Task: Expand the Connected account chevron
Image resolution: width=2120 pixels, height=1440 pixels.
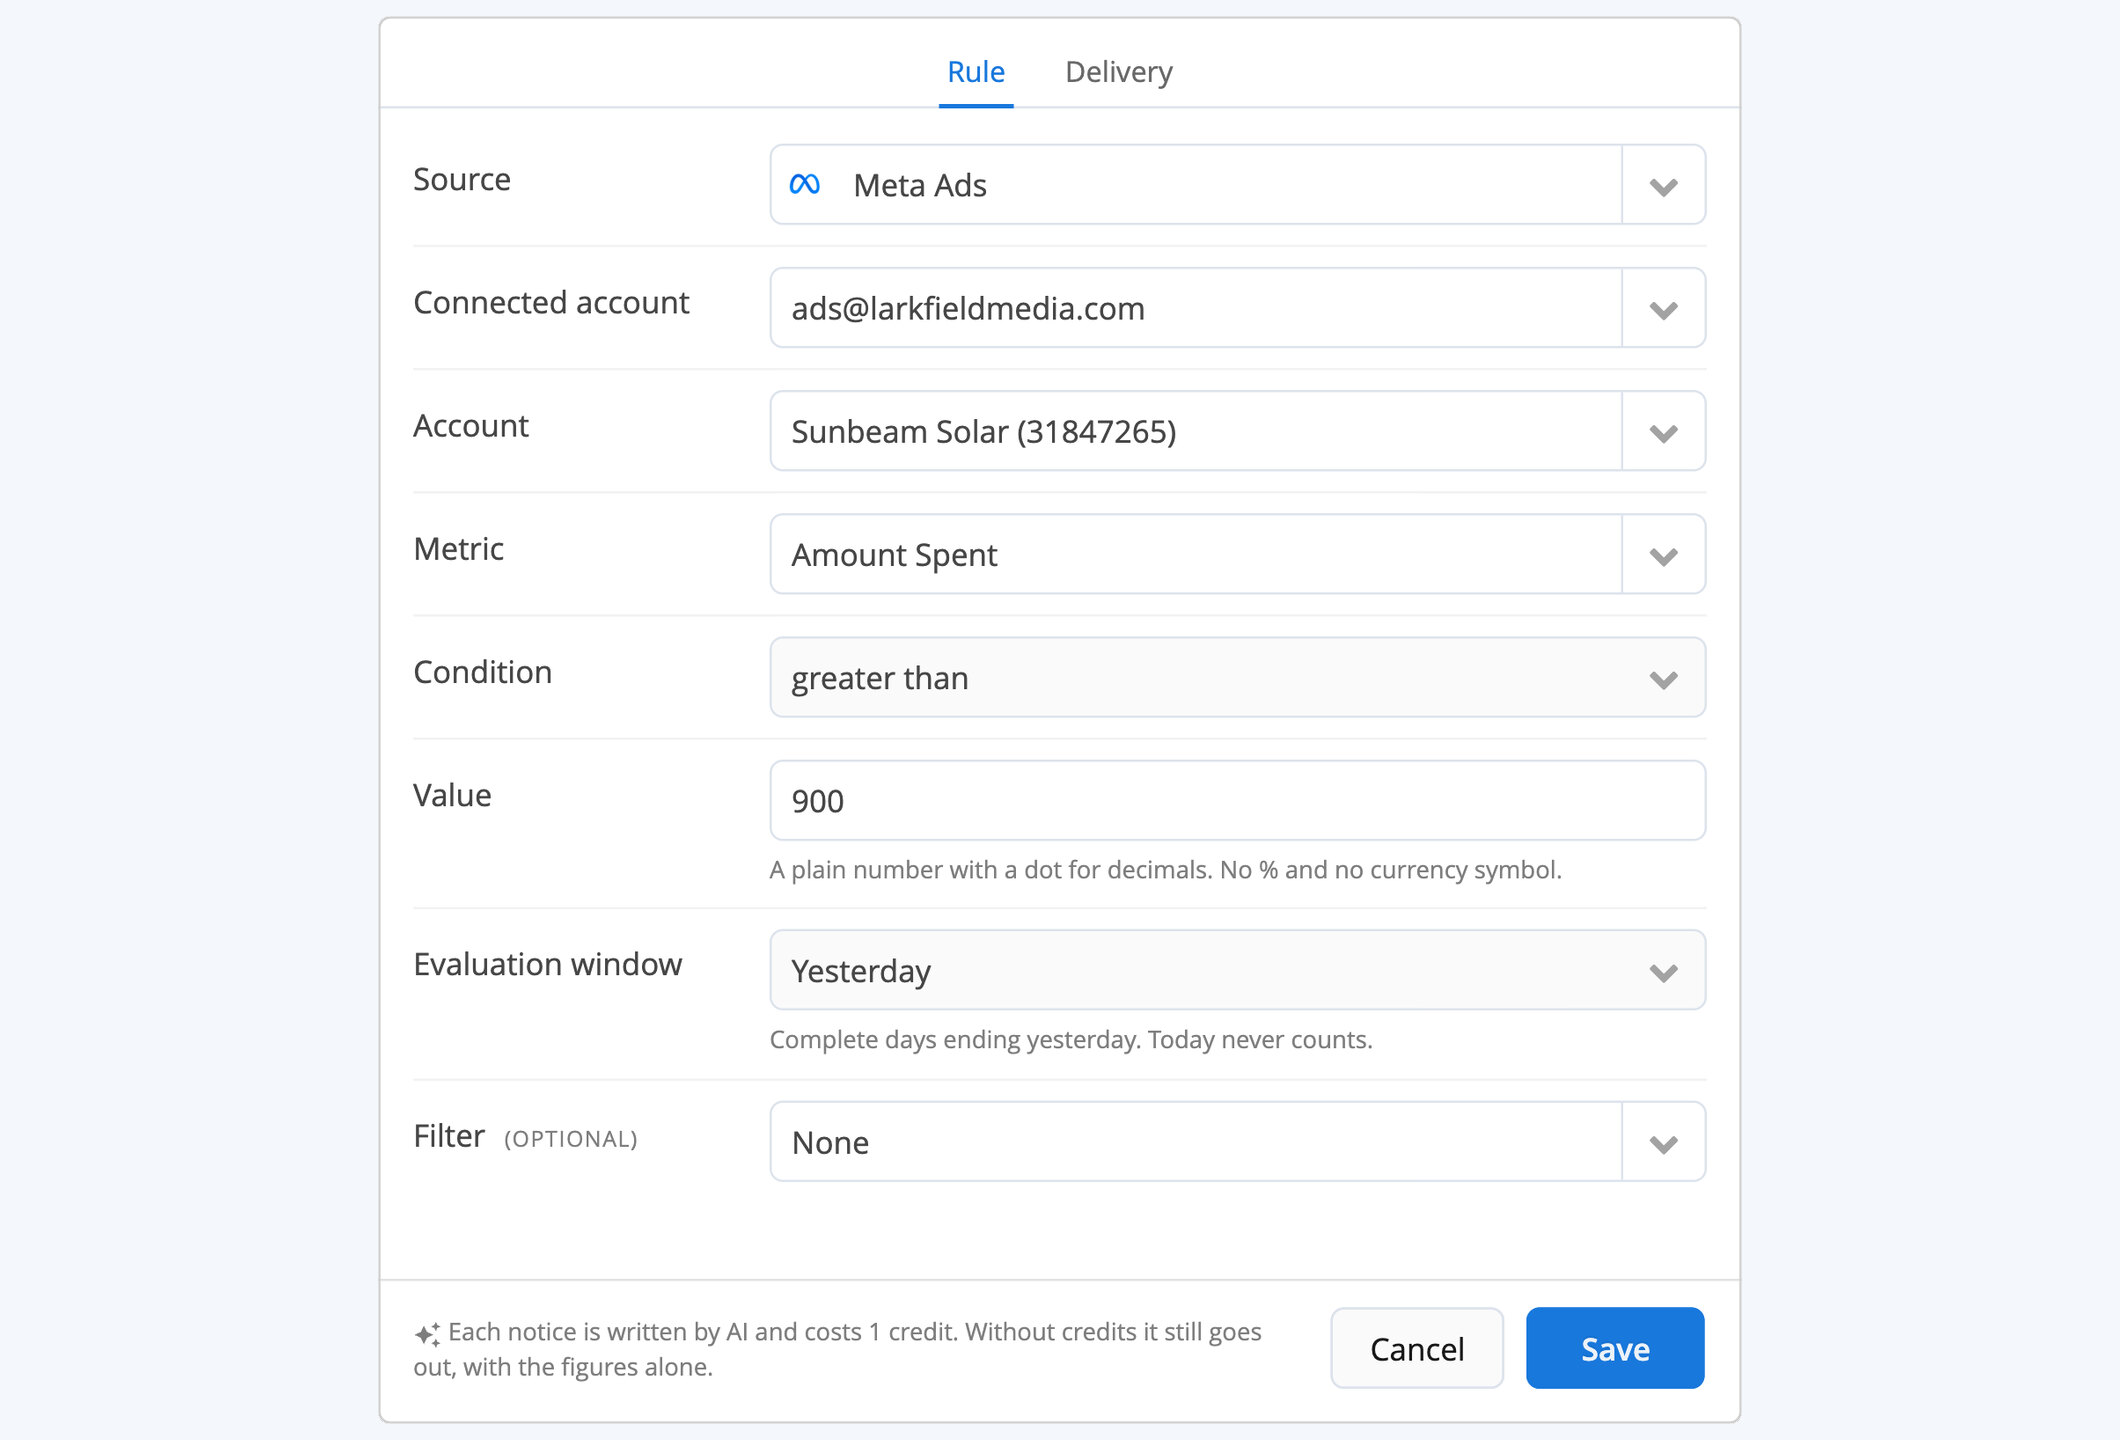Action: coord(1663,308)
